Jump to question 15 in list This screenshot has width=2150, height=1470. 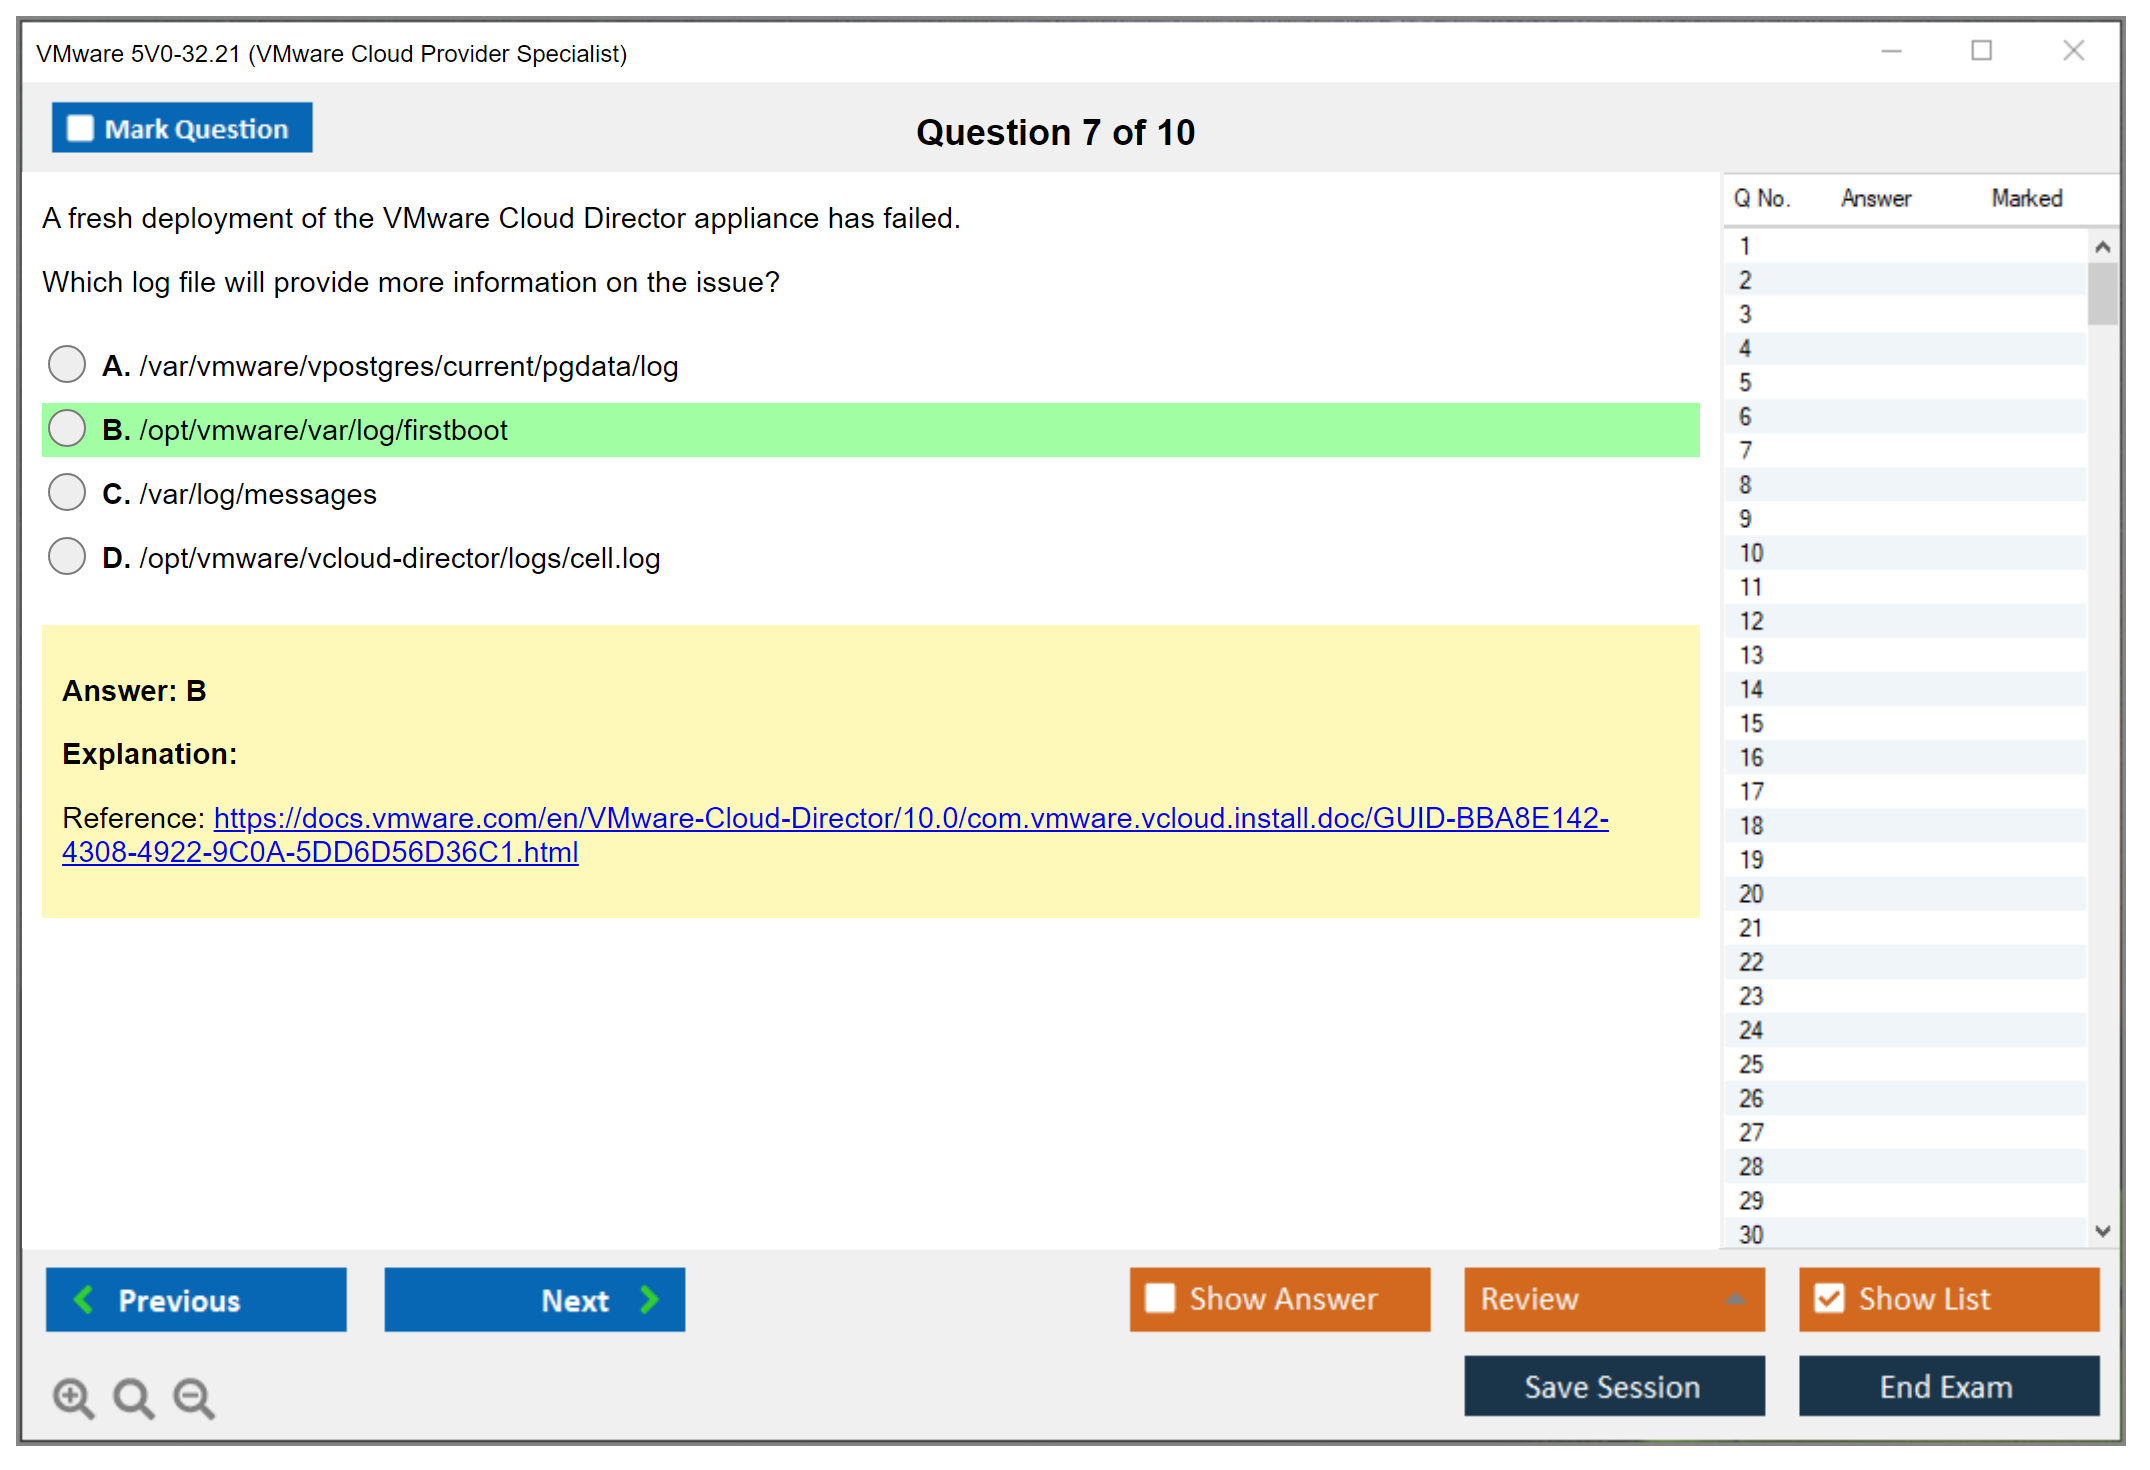[x=1751, y=723]
